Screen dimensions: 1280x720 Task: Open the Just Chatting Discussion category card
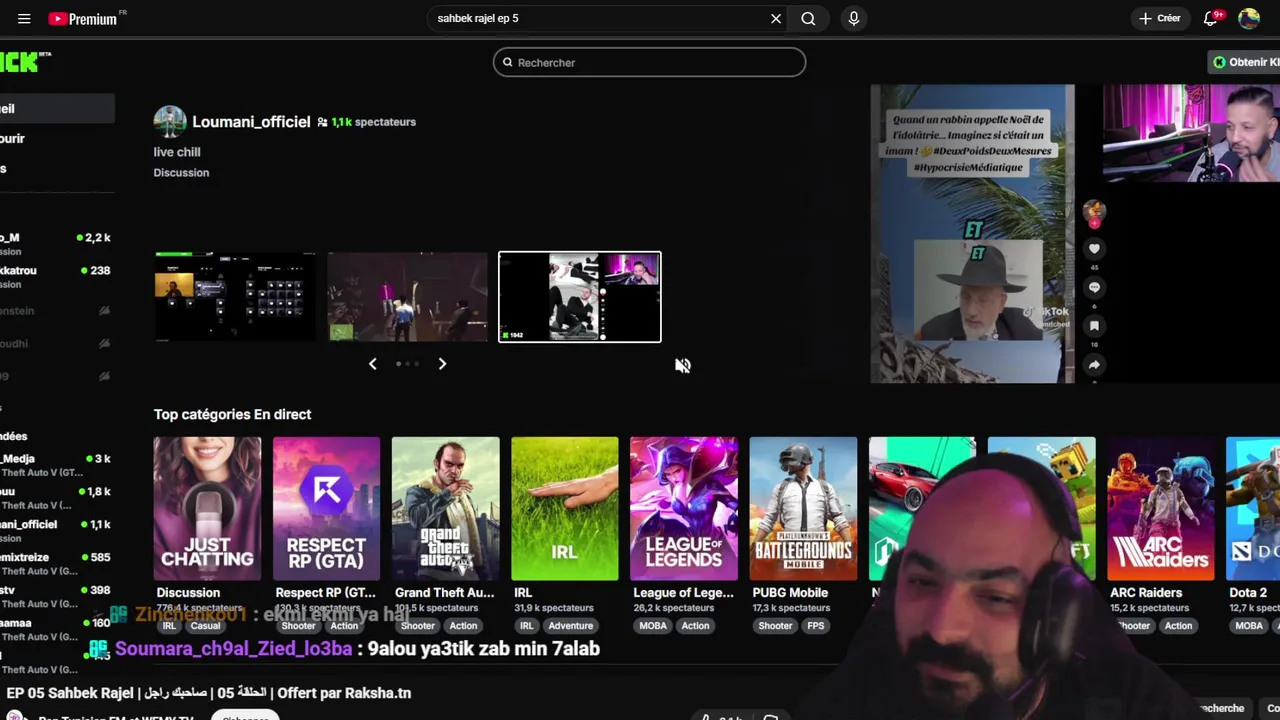(207, 508)
